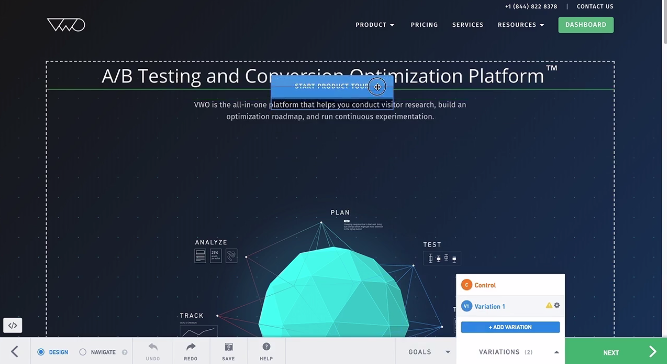The image size is (667, 364).
Task: Open the Pricing page
Action: (x=424, y=25)
